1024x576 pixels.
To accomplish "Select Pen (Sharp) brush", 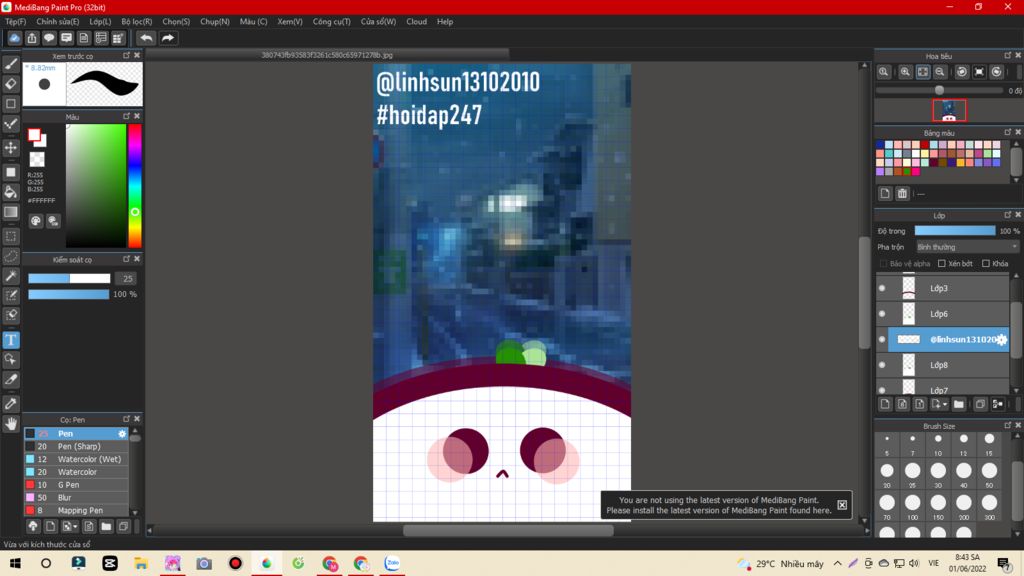I will (x=76, y=447).
